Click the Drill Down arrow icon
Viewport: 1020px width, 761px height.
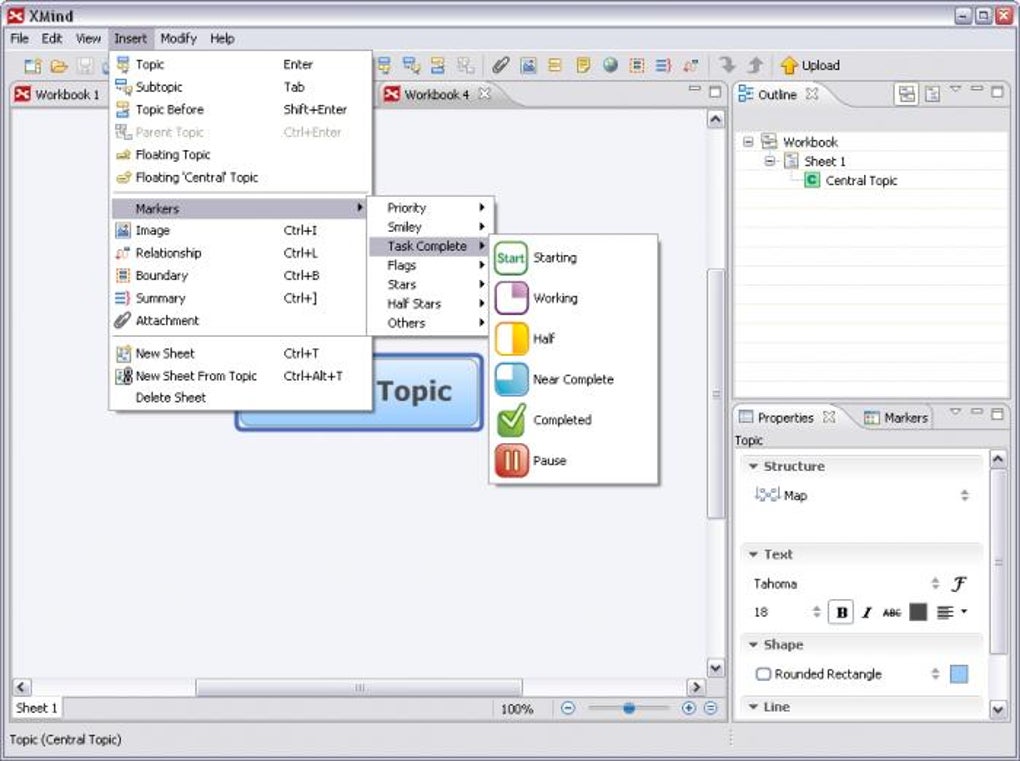coord(727,65)
